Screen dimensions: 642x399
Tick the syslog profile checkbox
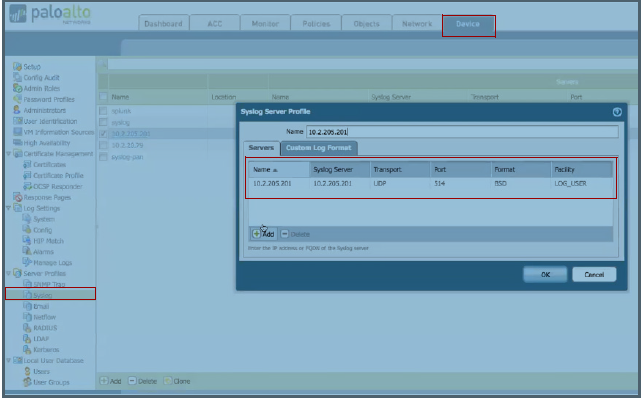click(103, 122)
